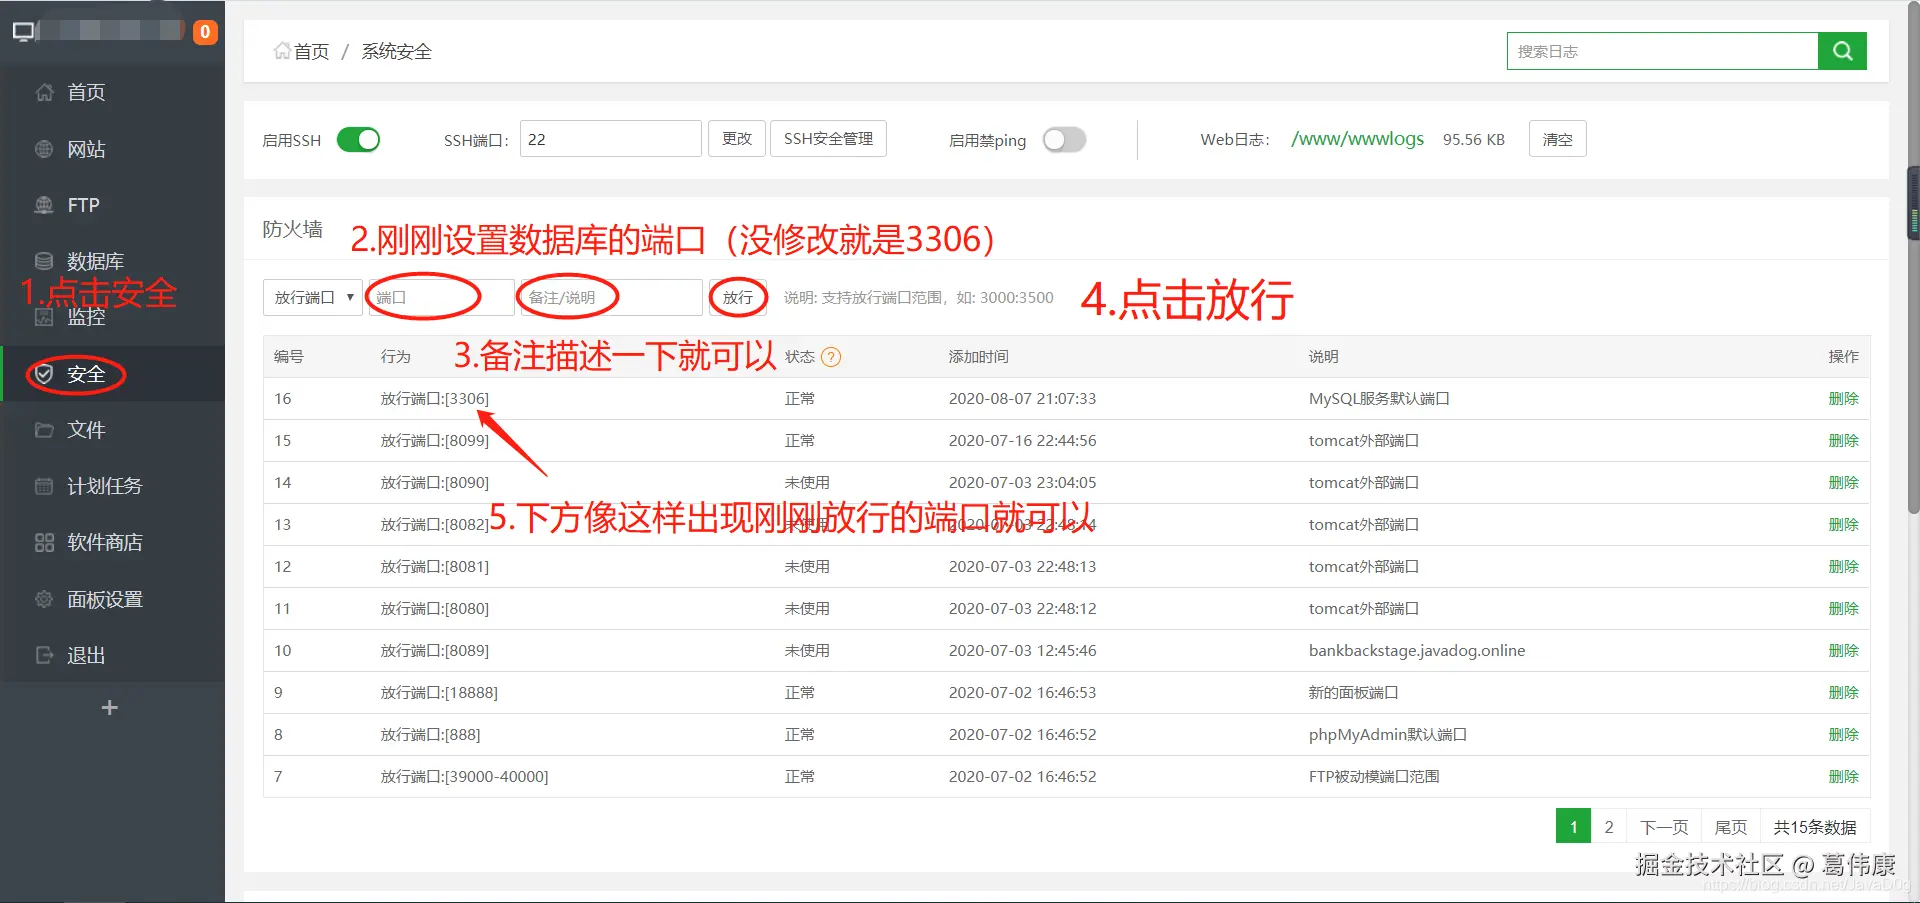Delete the port 3306 rule

tap(1843, 398)
